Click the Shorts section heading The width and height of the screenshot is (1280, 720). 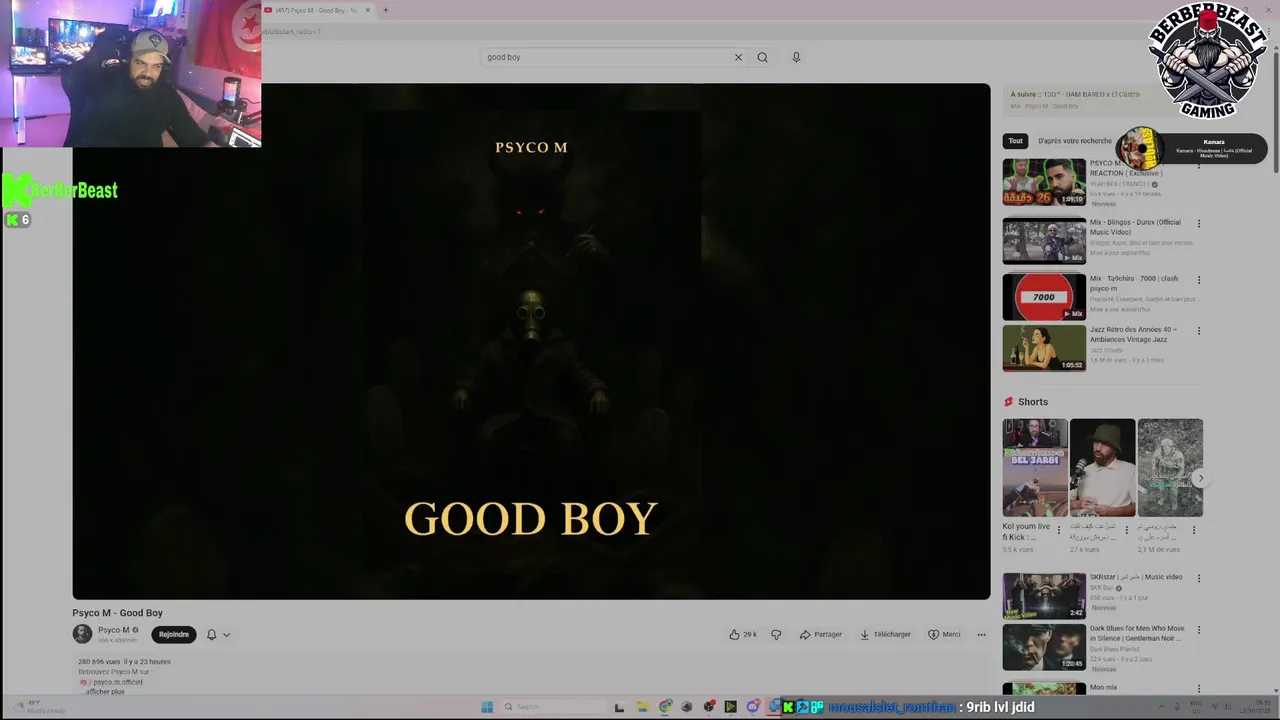pyautogui.click(x=1033, y=402)
